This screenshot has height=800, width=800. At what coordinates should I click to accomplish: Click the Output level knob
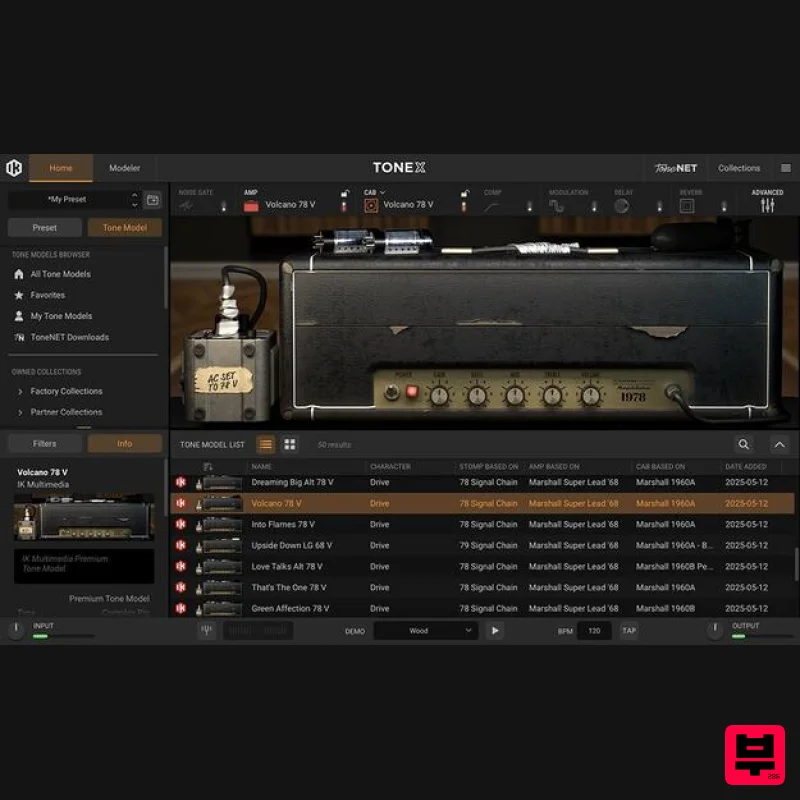point(715,630)
